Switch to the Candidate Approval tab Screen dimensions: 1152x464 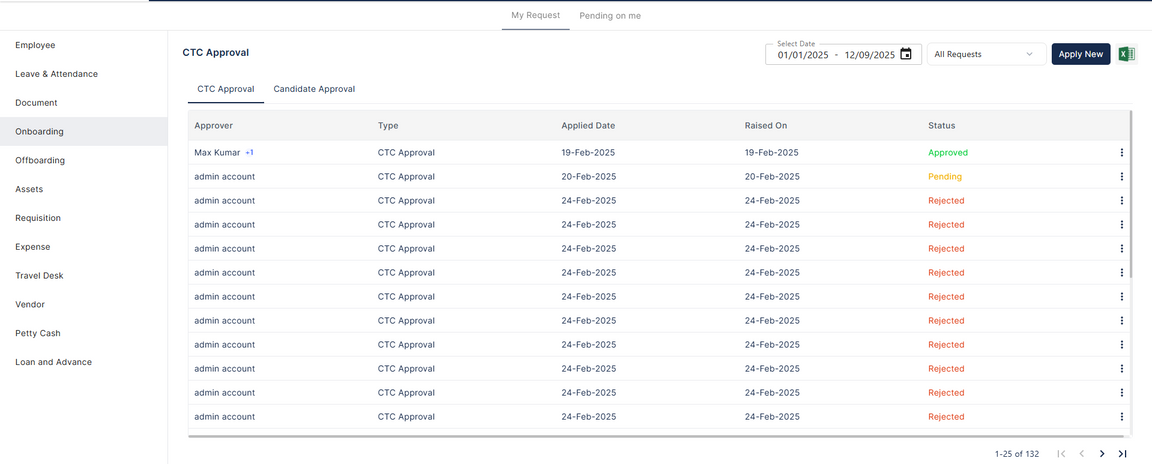pyautogui.click(x=314, y=89)
